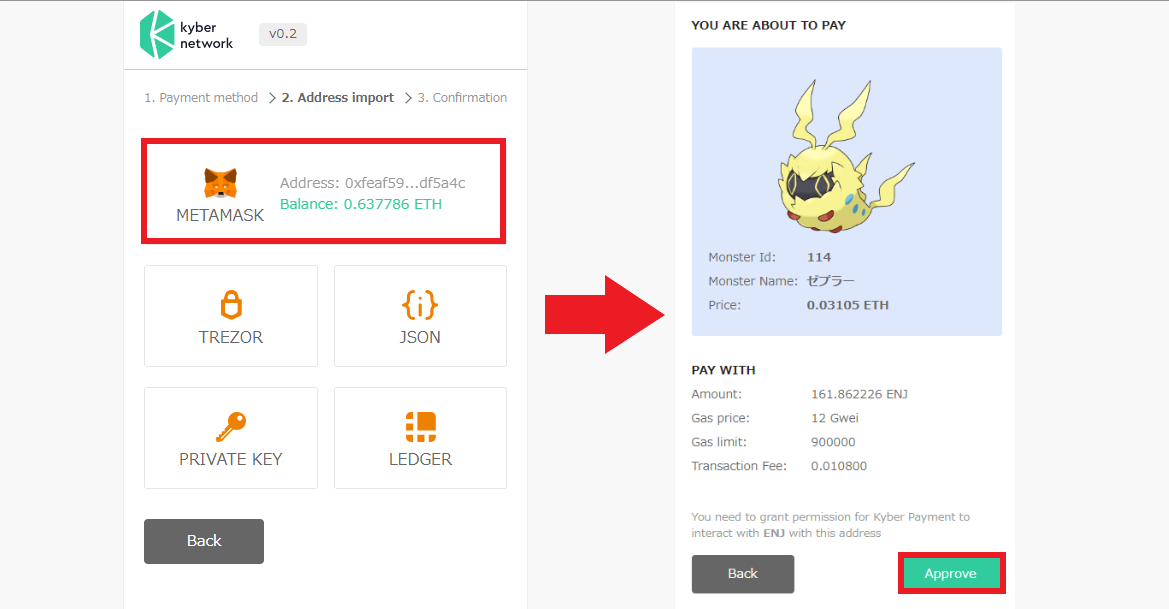Click the YOU ARE ABOUT TO PAY heading
The image size is (1169, 609).
[769, 25]
